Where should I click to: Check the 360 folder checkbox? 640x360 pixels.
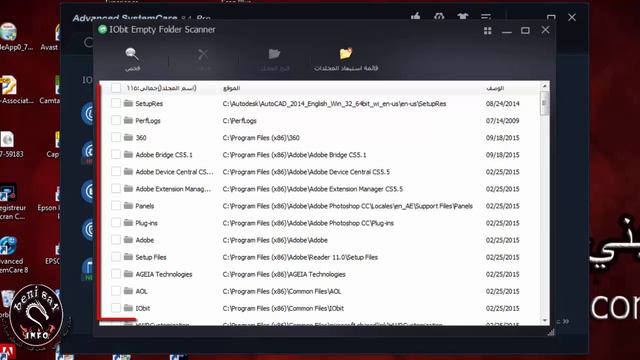point(116,138)
